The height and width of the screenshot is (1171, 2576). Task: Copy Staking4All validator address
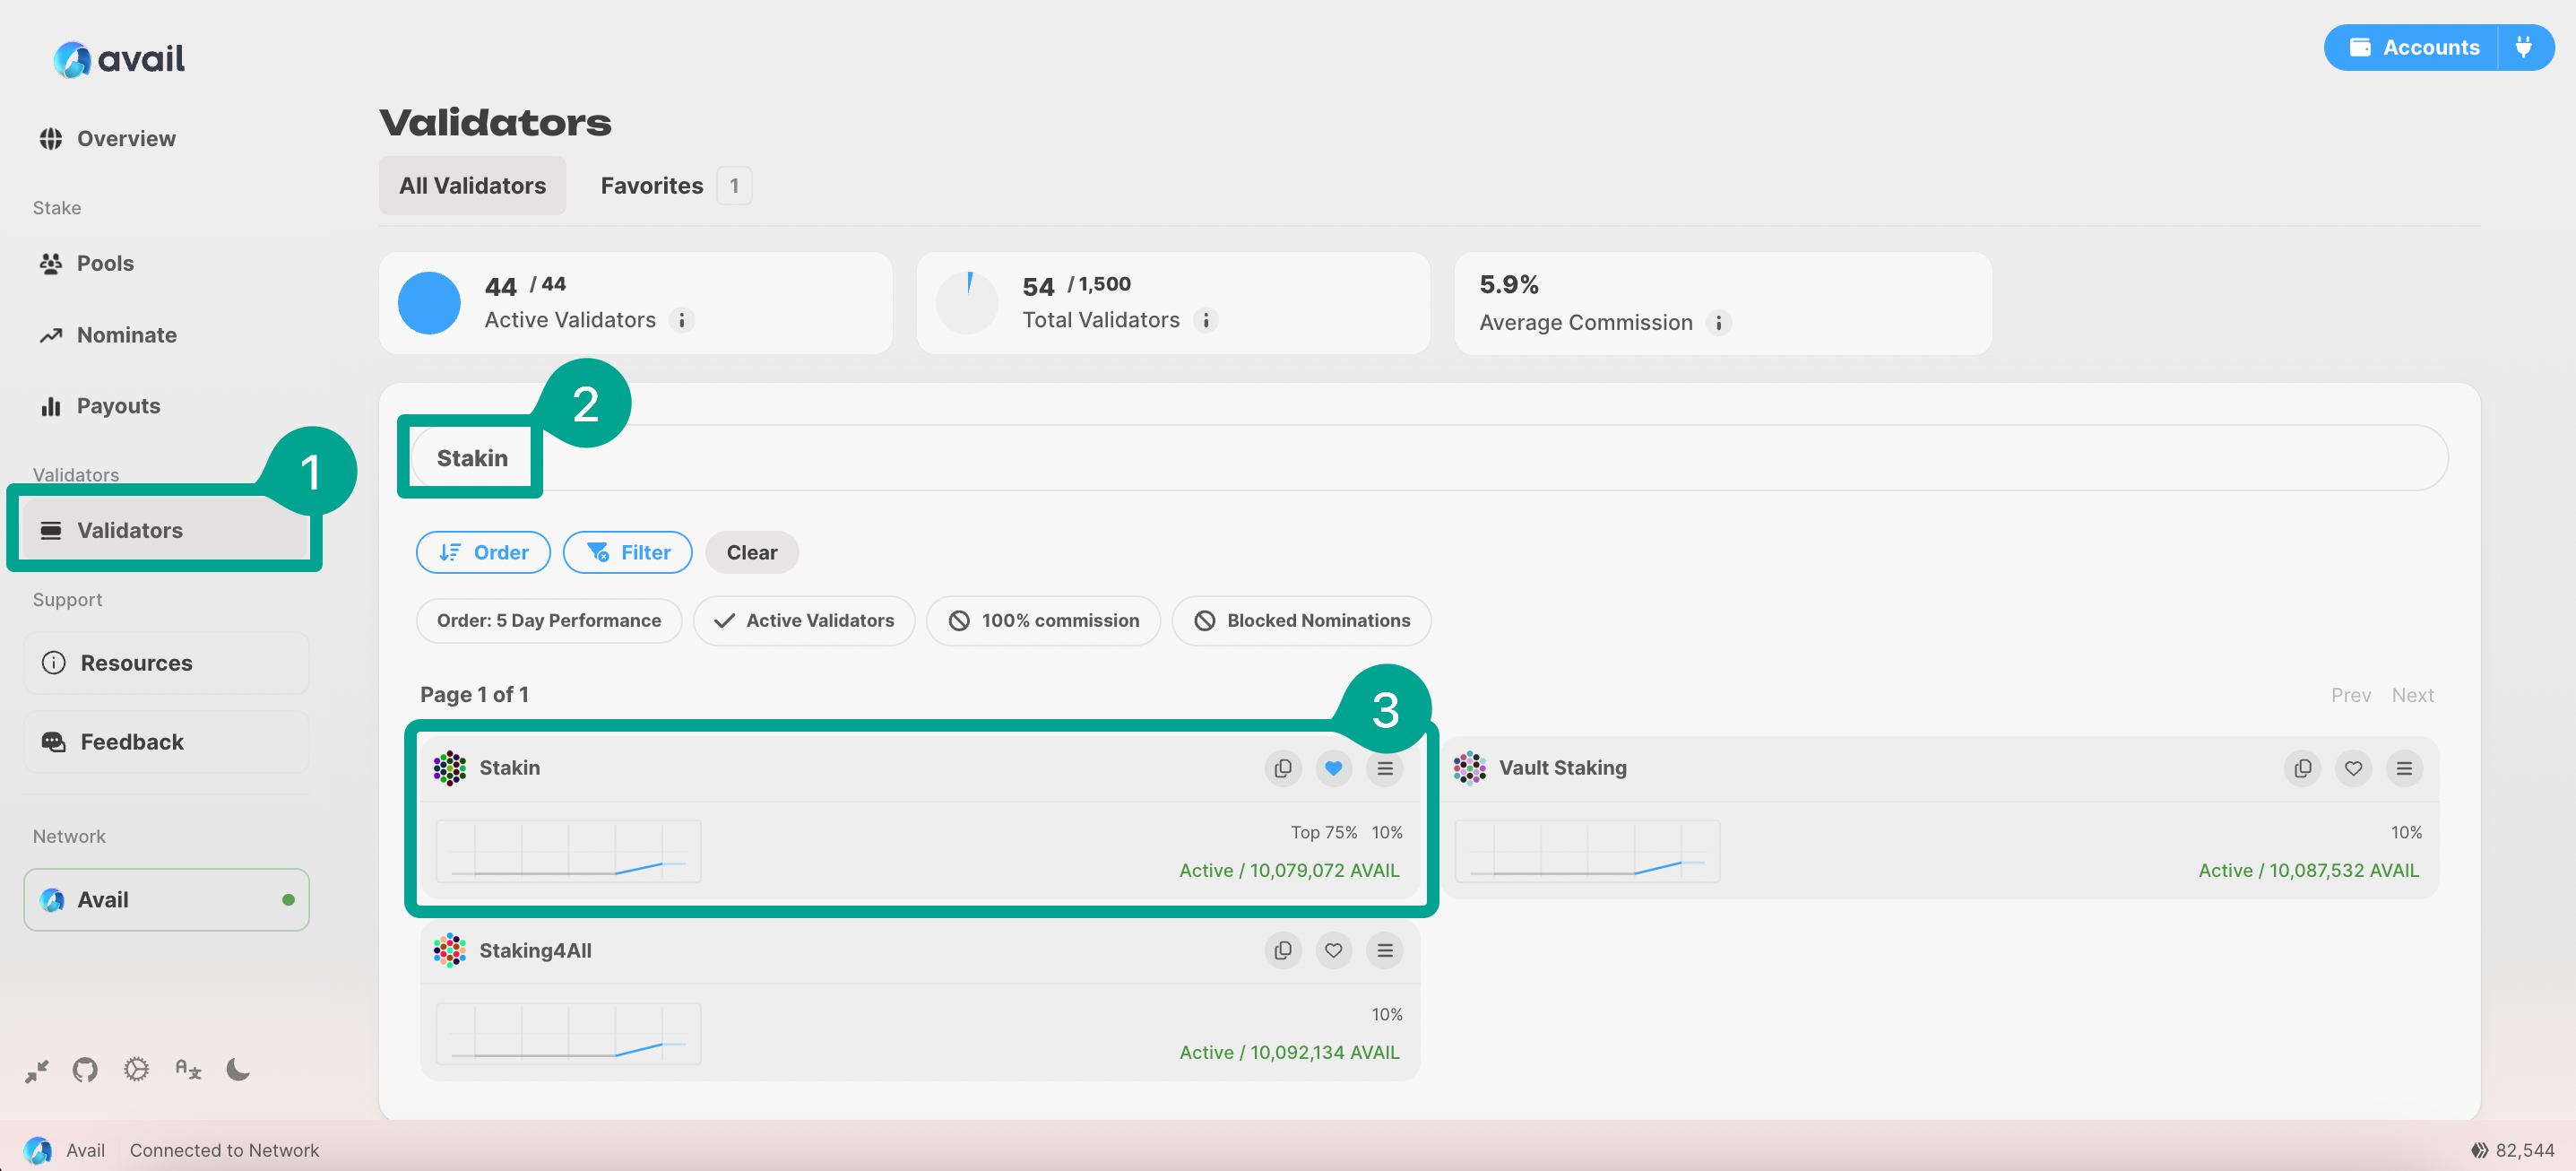[1283, 951]
